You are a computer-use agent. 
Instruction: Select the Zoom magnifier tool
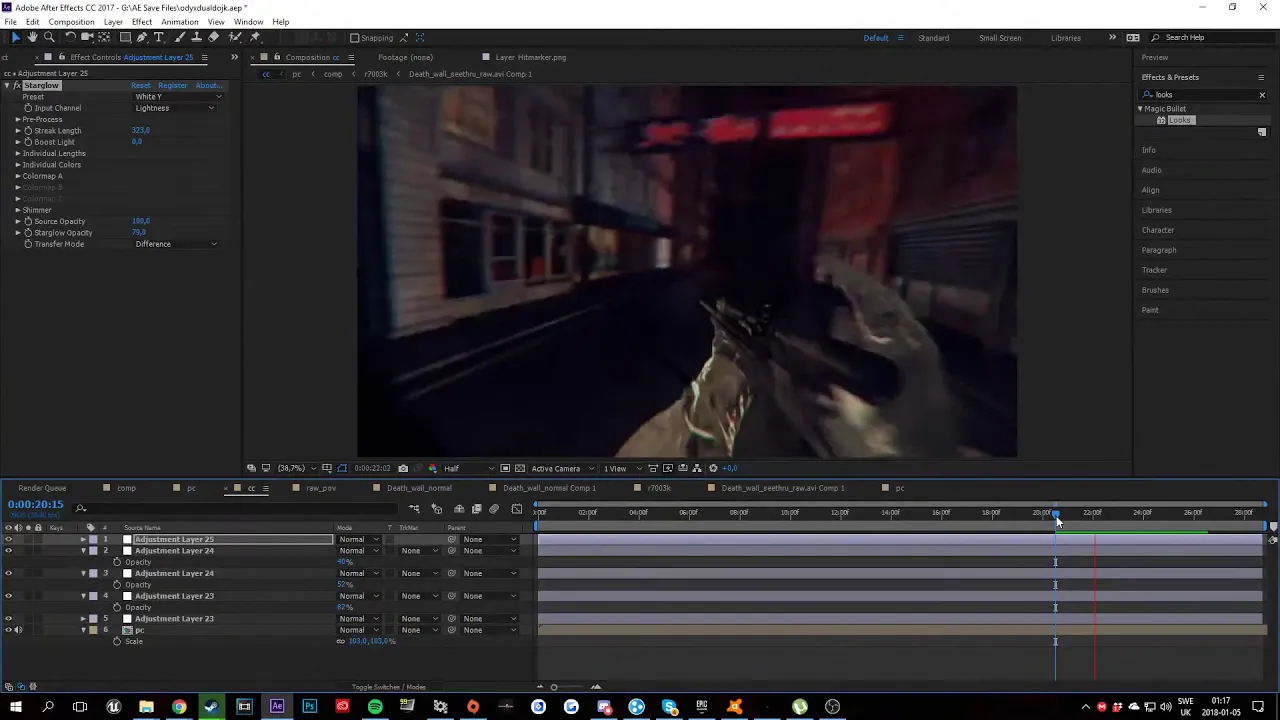(49, 37)
